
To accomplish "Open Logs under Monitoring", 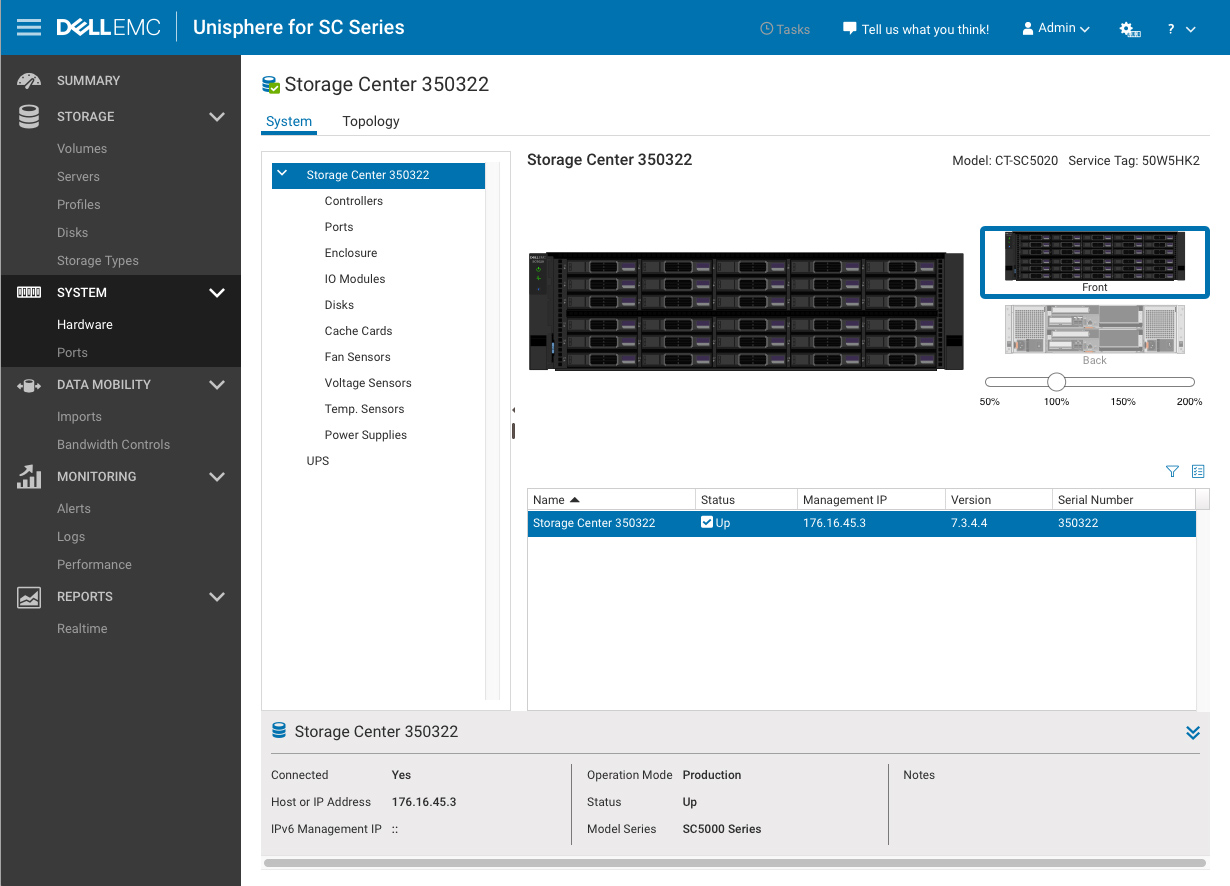I will [71, 537].
